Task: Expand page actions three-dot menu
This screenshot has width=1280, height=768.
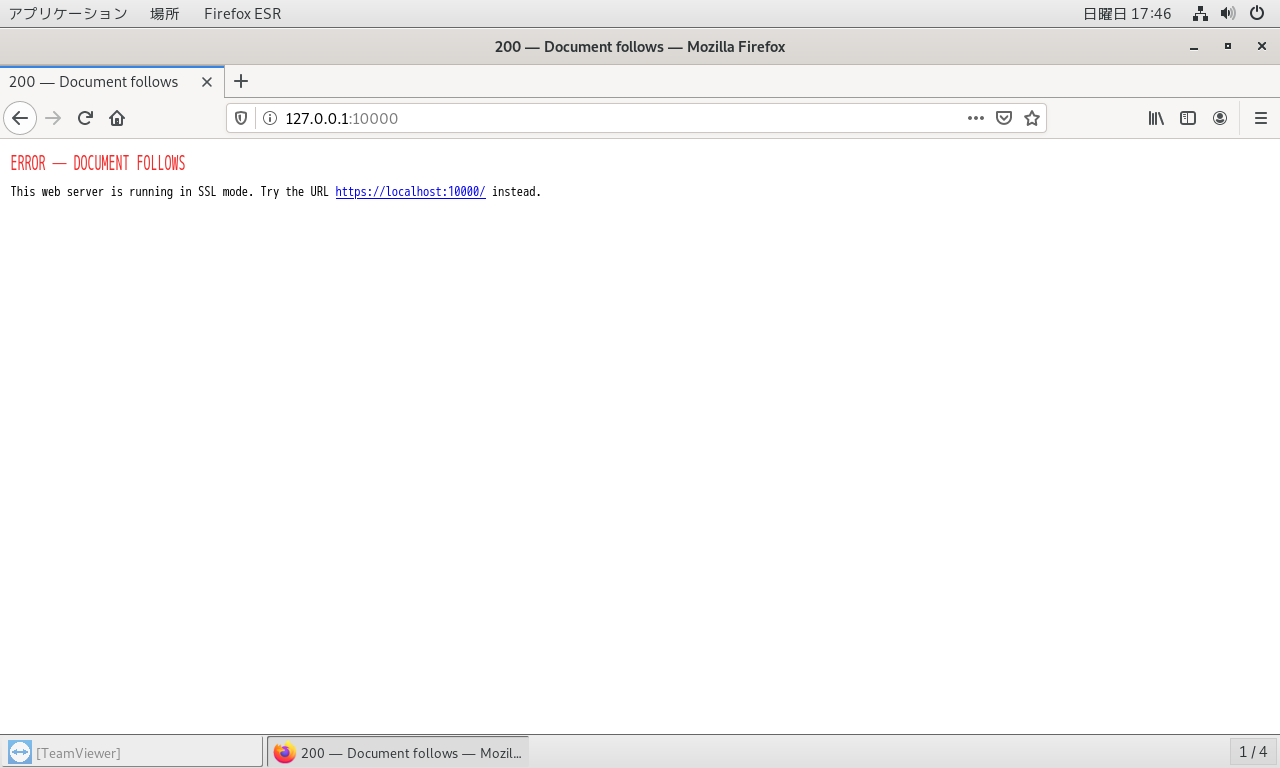Action: (976, 118)
